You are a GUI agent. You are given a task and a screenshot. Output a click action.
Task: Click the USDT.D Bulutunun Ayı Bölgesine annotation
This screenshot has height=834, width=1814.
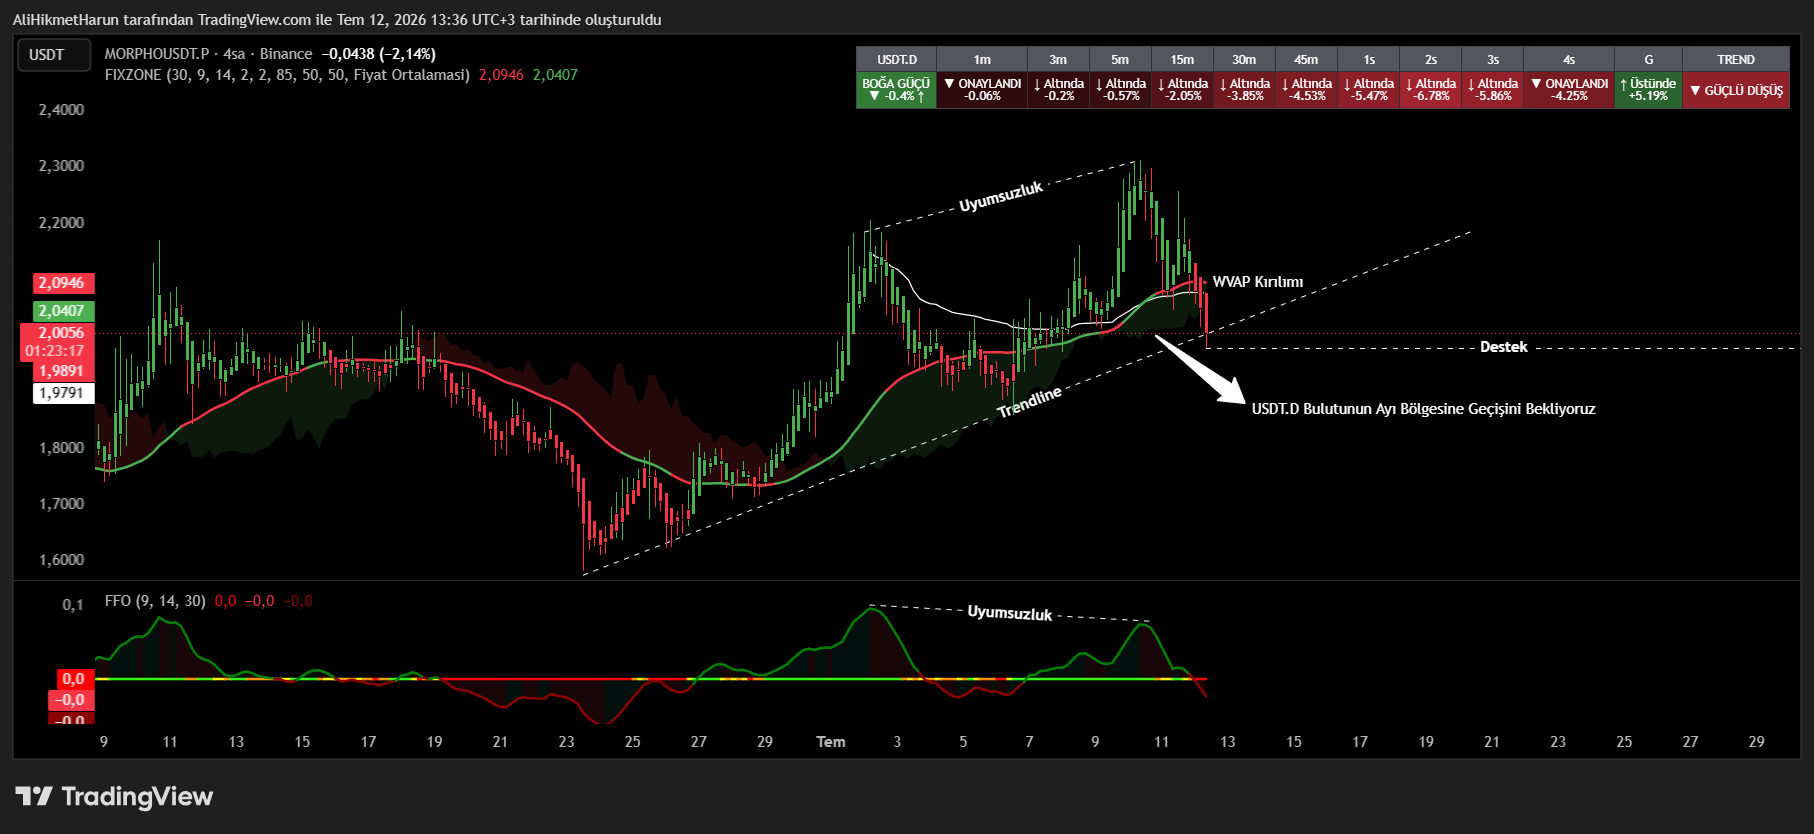coord(1423,409)
